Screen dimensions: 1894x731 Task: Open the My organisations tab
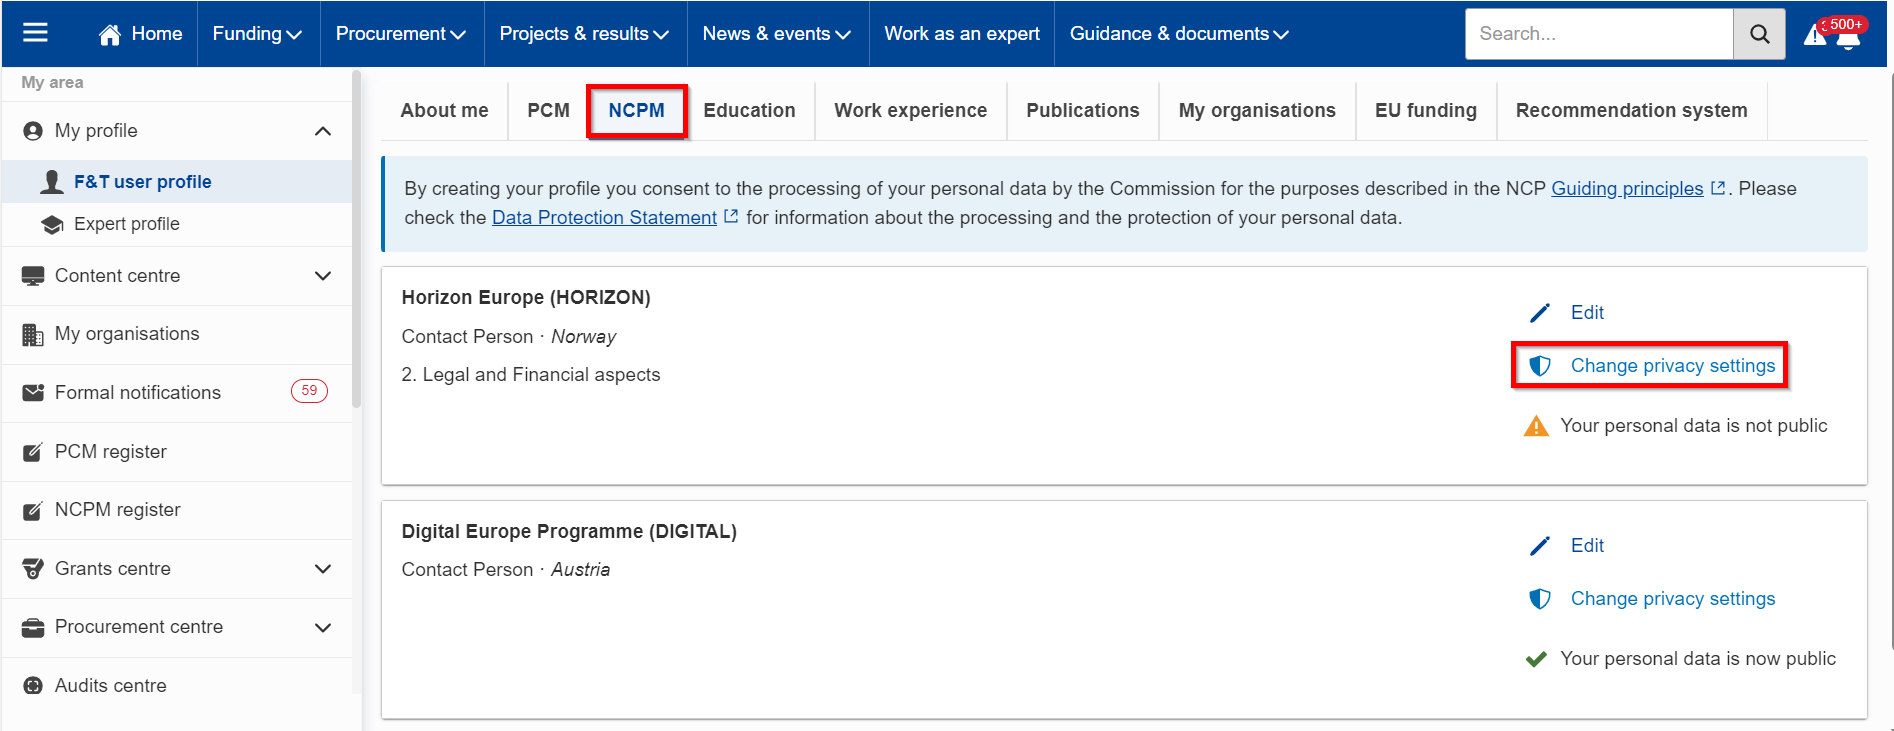(x=1257, y=111)
